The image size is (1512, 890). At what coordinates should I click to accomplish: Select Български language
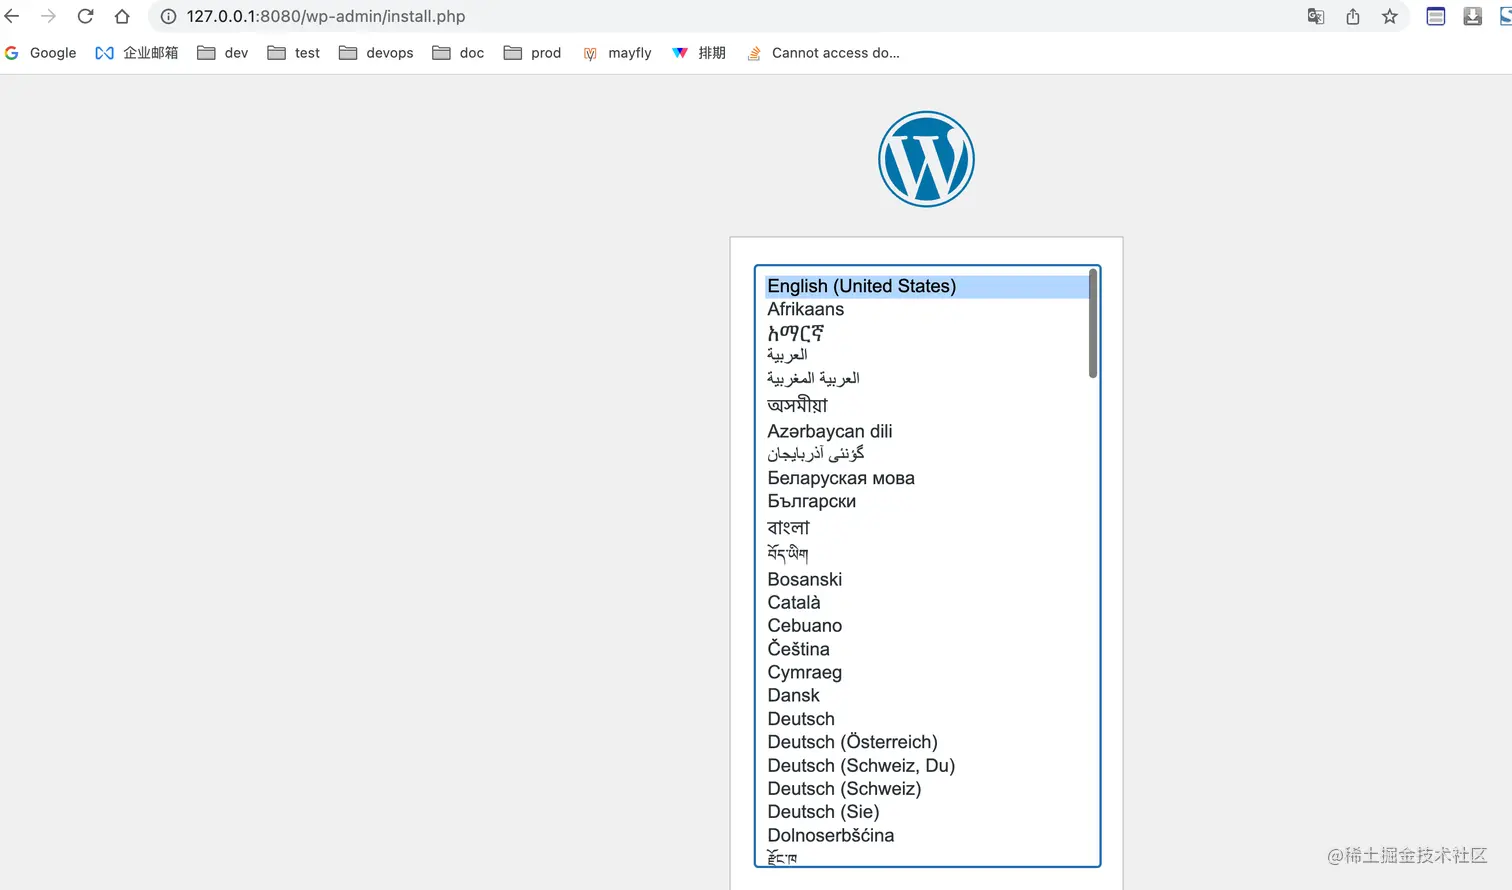[926, 501]
